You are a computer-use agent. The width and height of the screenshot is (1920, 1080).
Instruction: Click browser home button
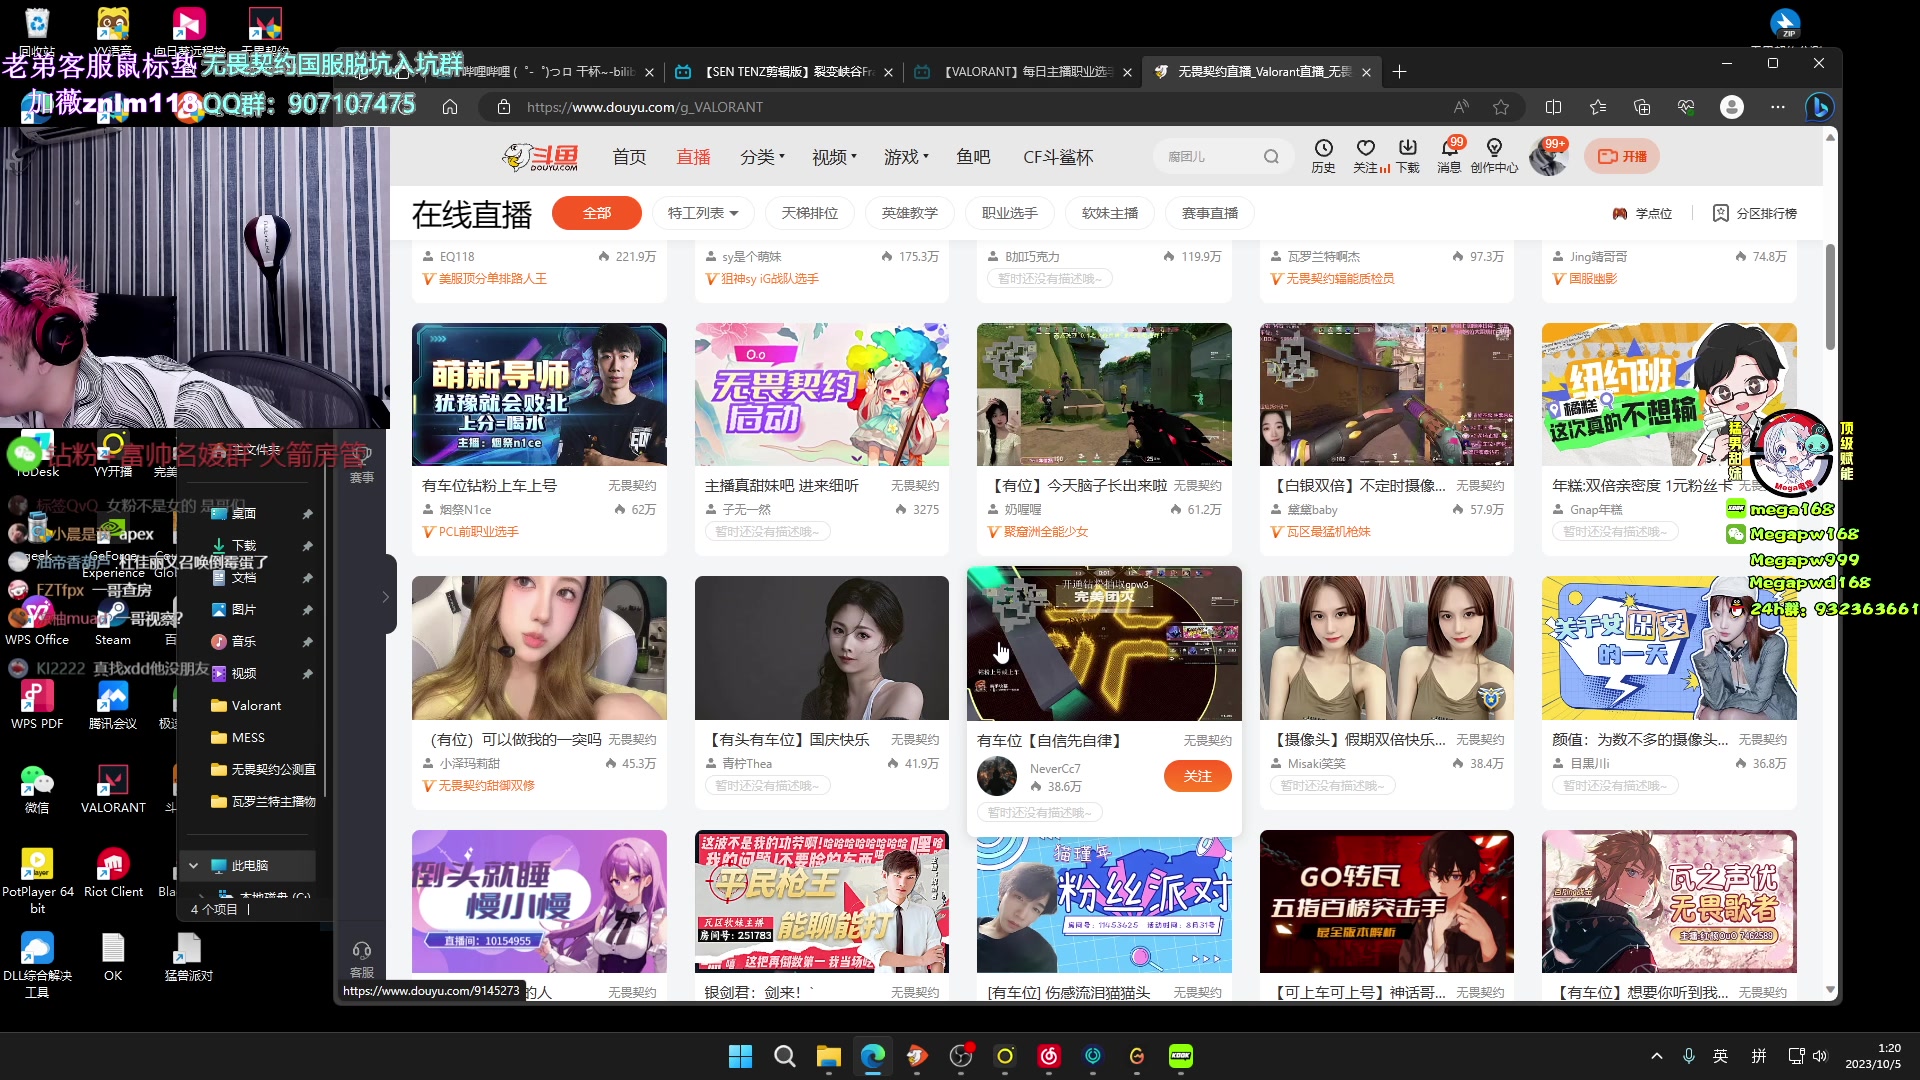[450, 107]
